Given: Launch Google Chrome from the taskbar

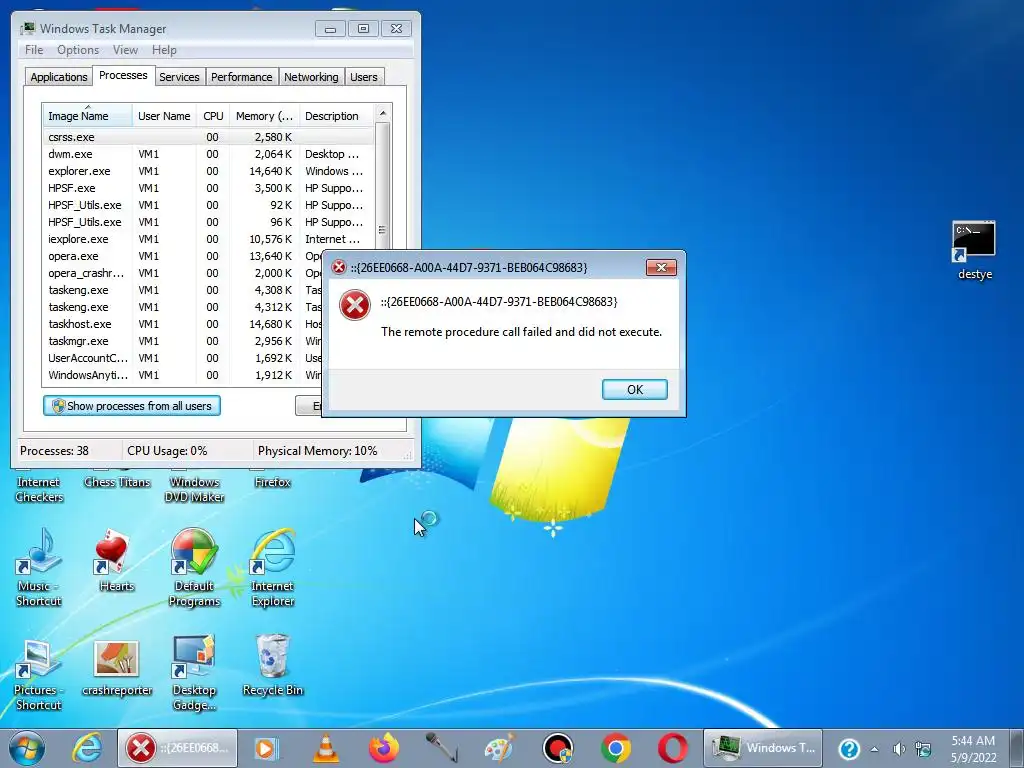Looking at the screenshot, I should [x=616, y=748].
